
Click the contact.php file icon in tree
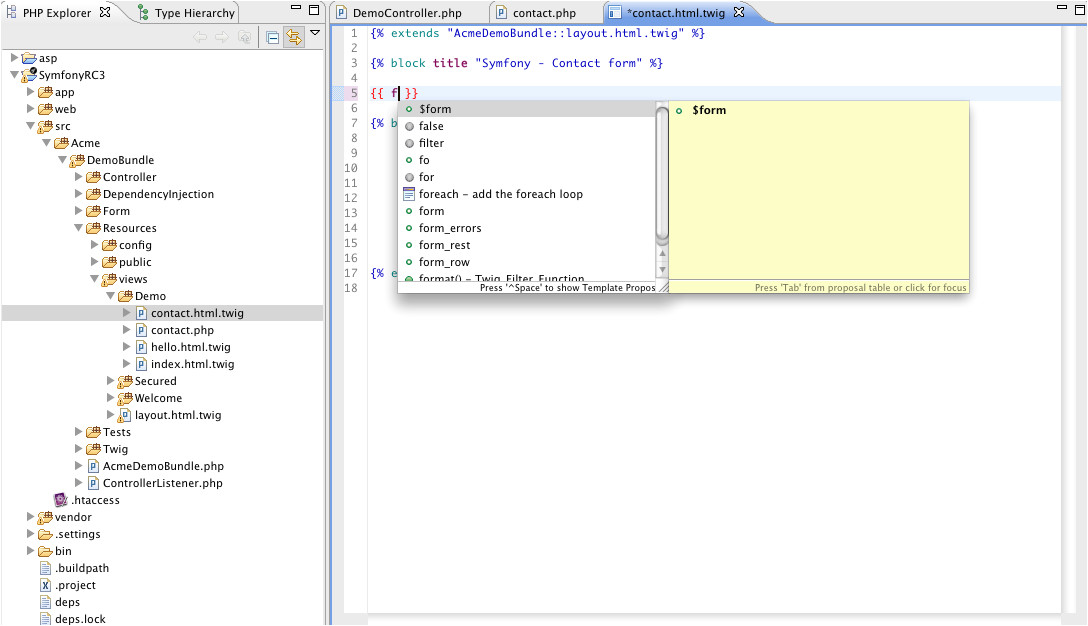pyautogui.click(x=141, y=330)
